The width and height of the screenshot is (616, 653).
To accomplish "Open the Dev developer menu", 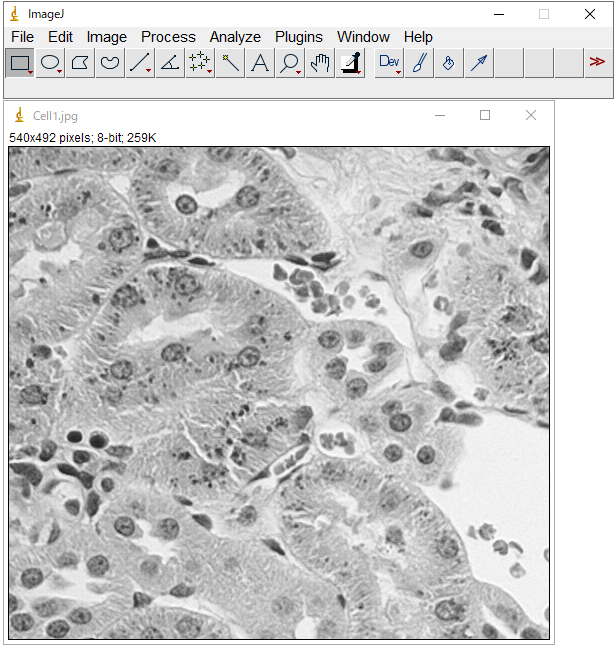I will pyautogui.click(x=389, y=64).
